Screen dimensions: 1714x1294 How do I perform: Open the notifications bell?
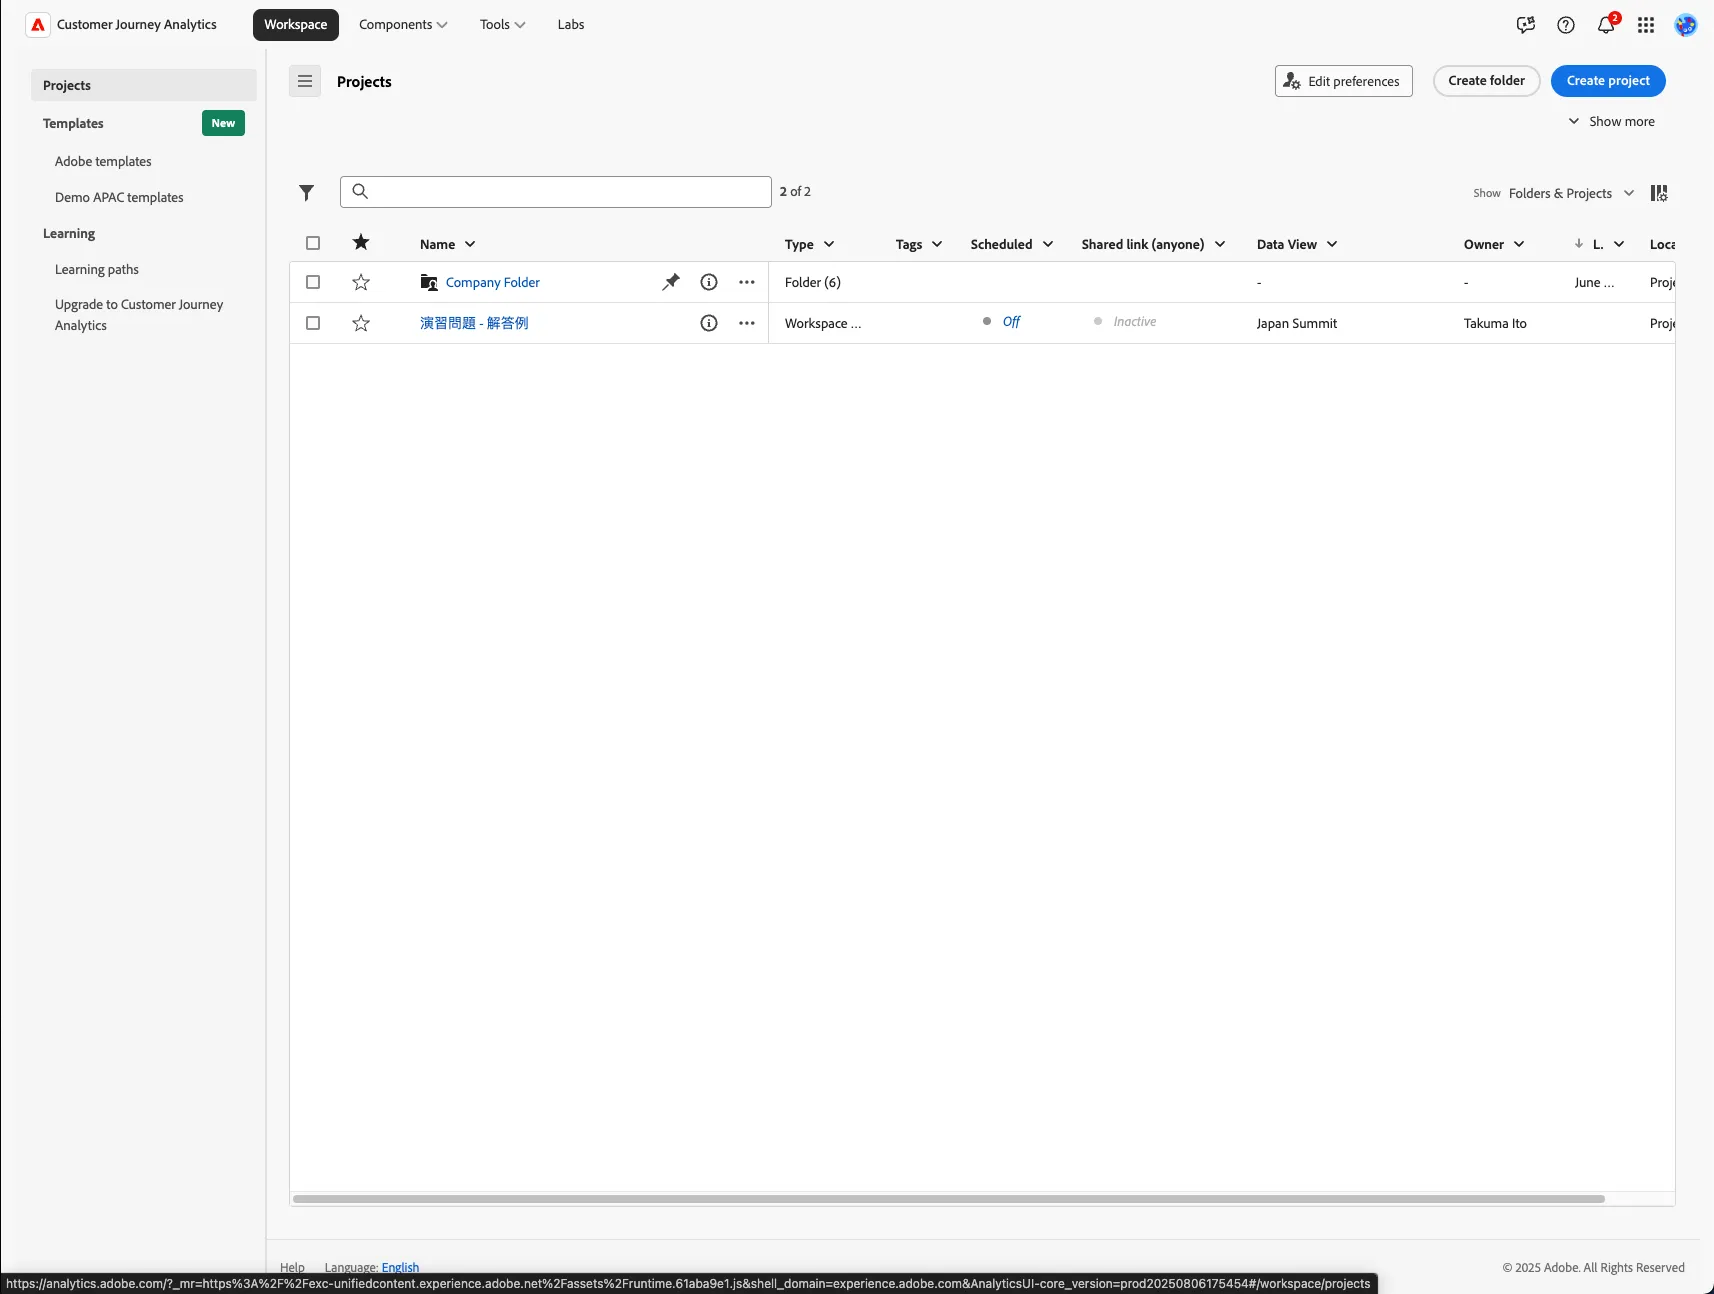click(1606, 25)
